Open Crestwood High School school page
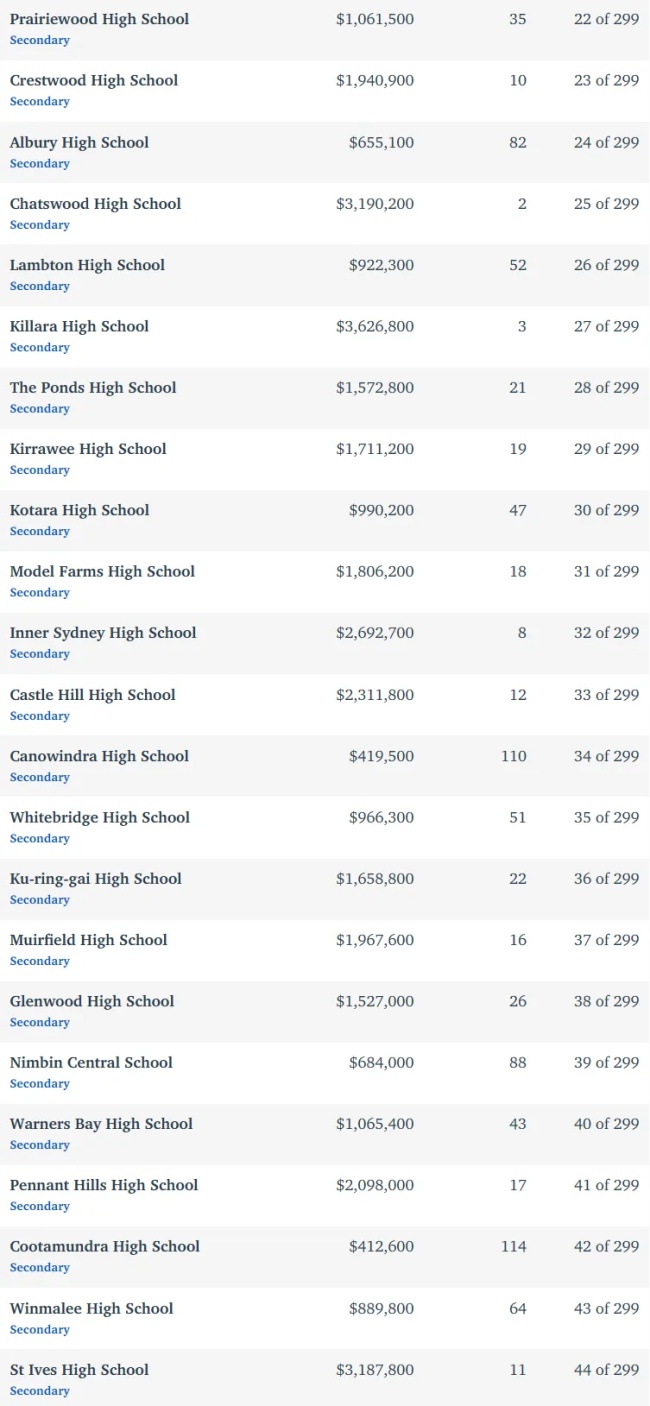The image size is (650, 1406). pyautogui.click(x=94, y=80)
